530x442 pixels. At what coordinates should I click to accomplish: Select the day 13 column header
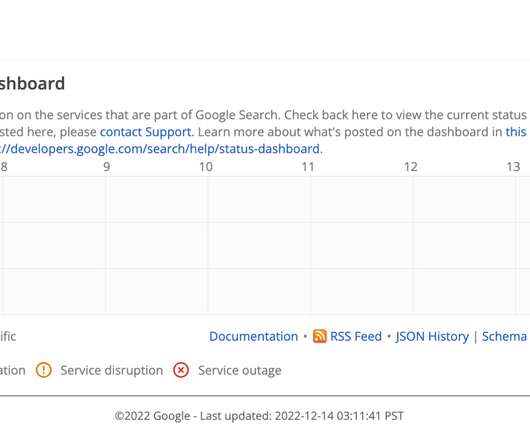click(513, 167)
